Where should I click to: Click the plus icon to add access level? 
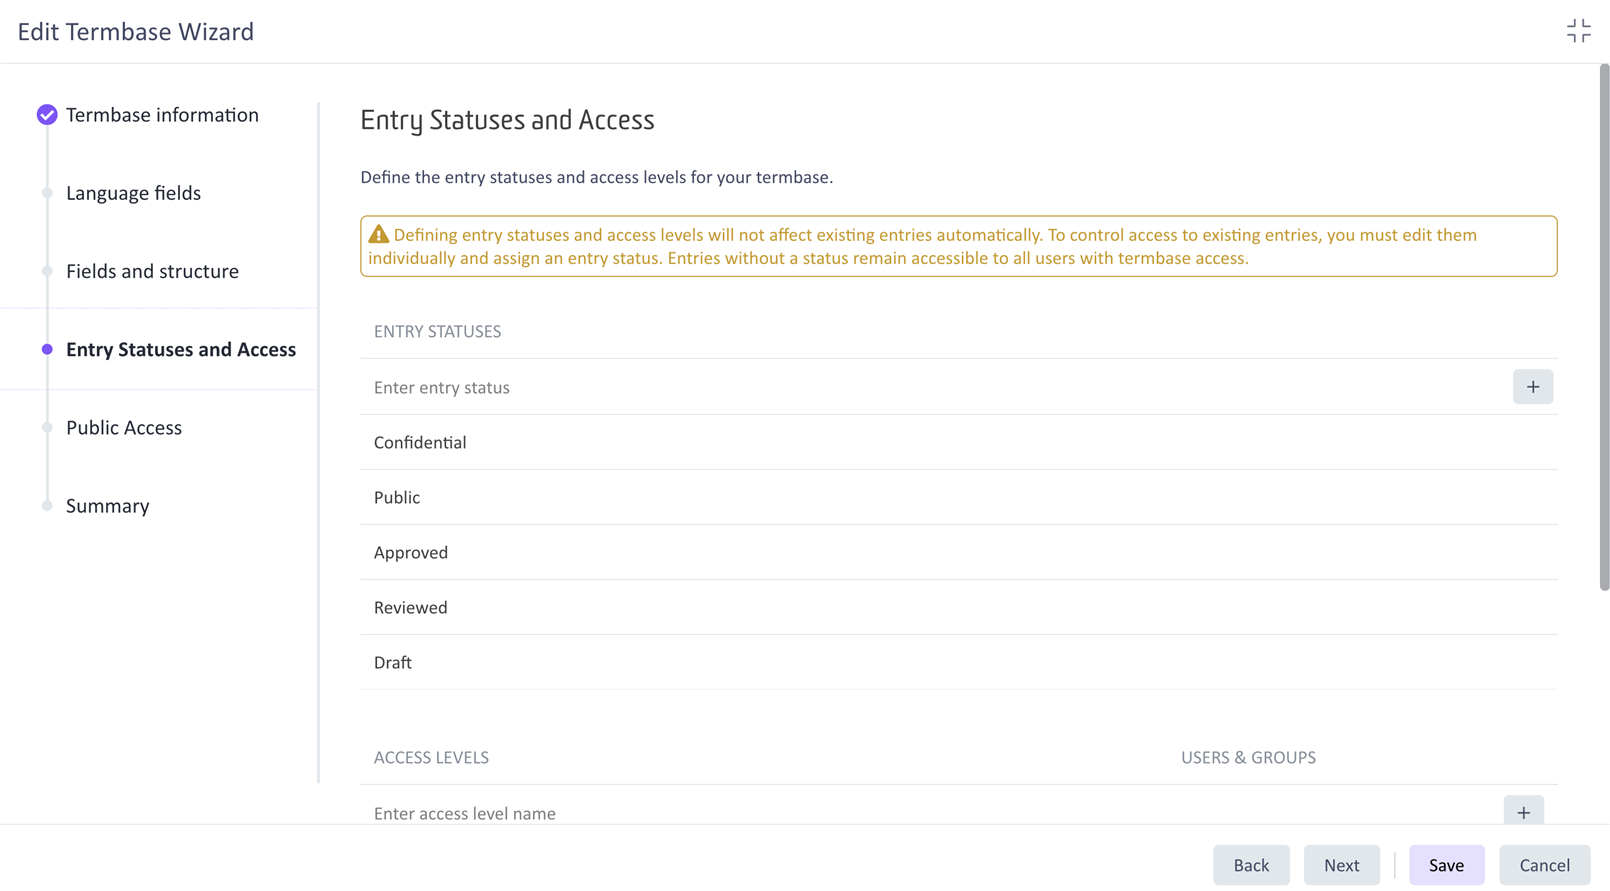[1523, 812]
